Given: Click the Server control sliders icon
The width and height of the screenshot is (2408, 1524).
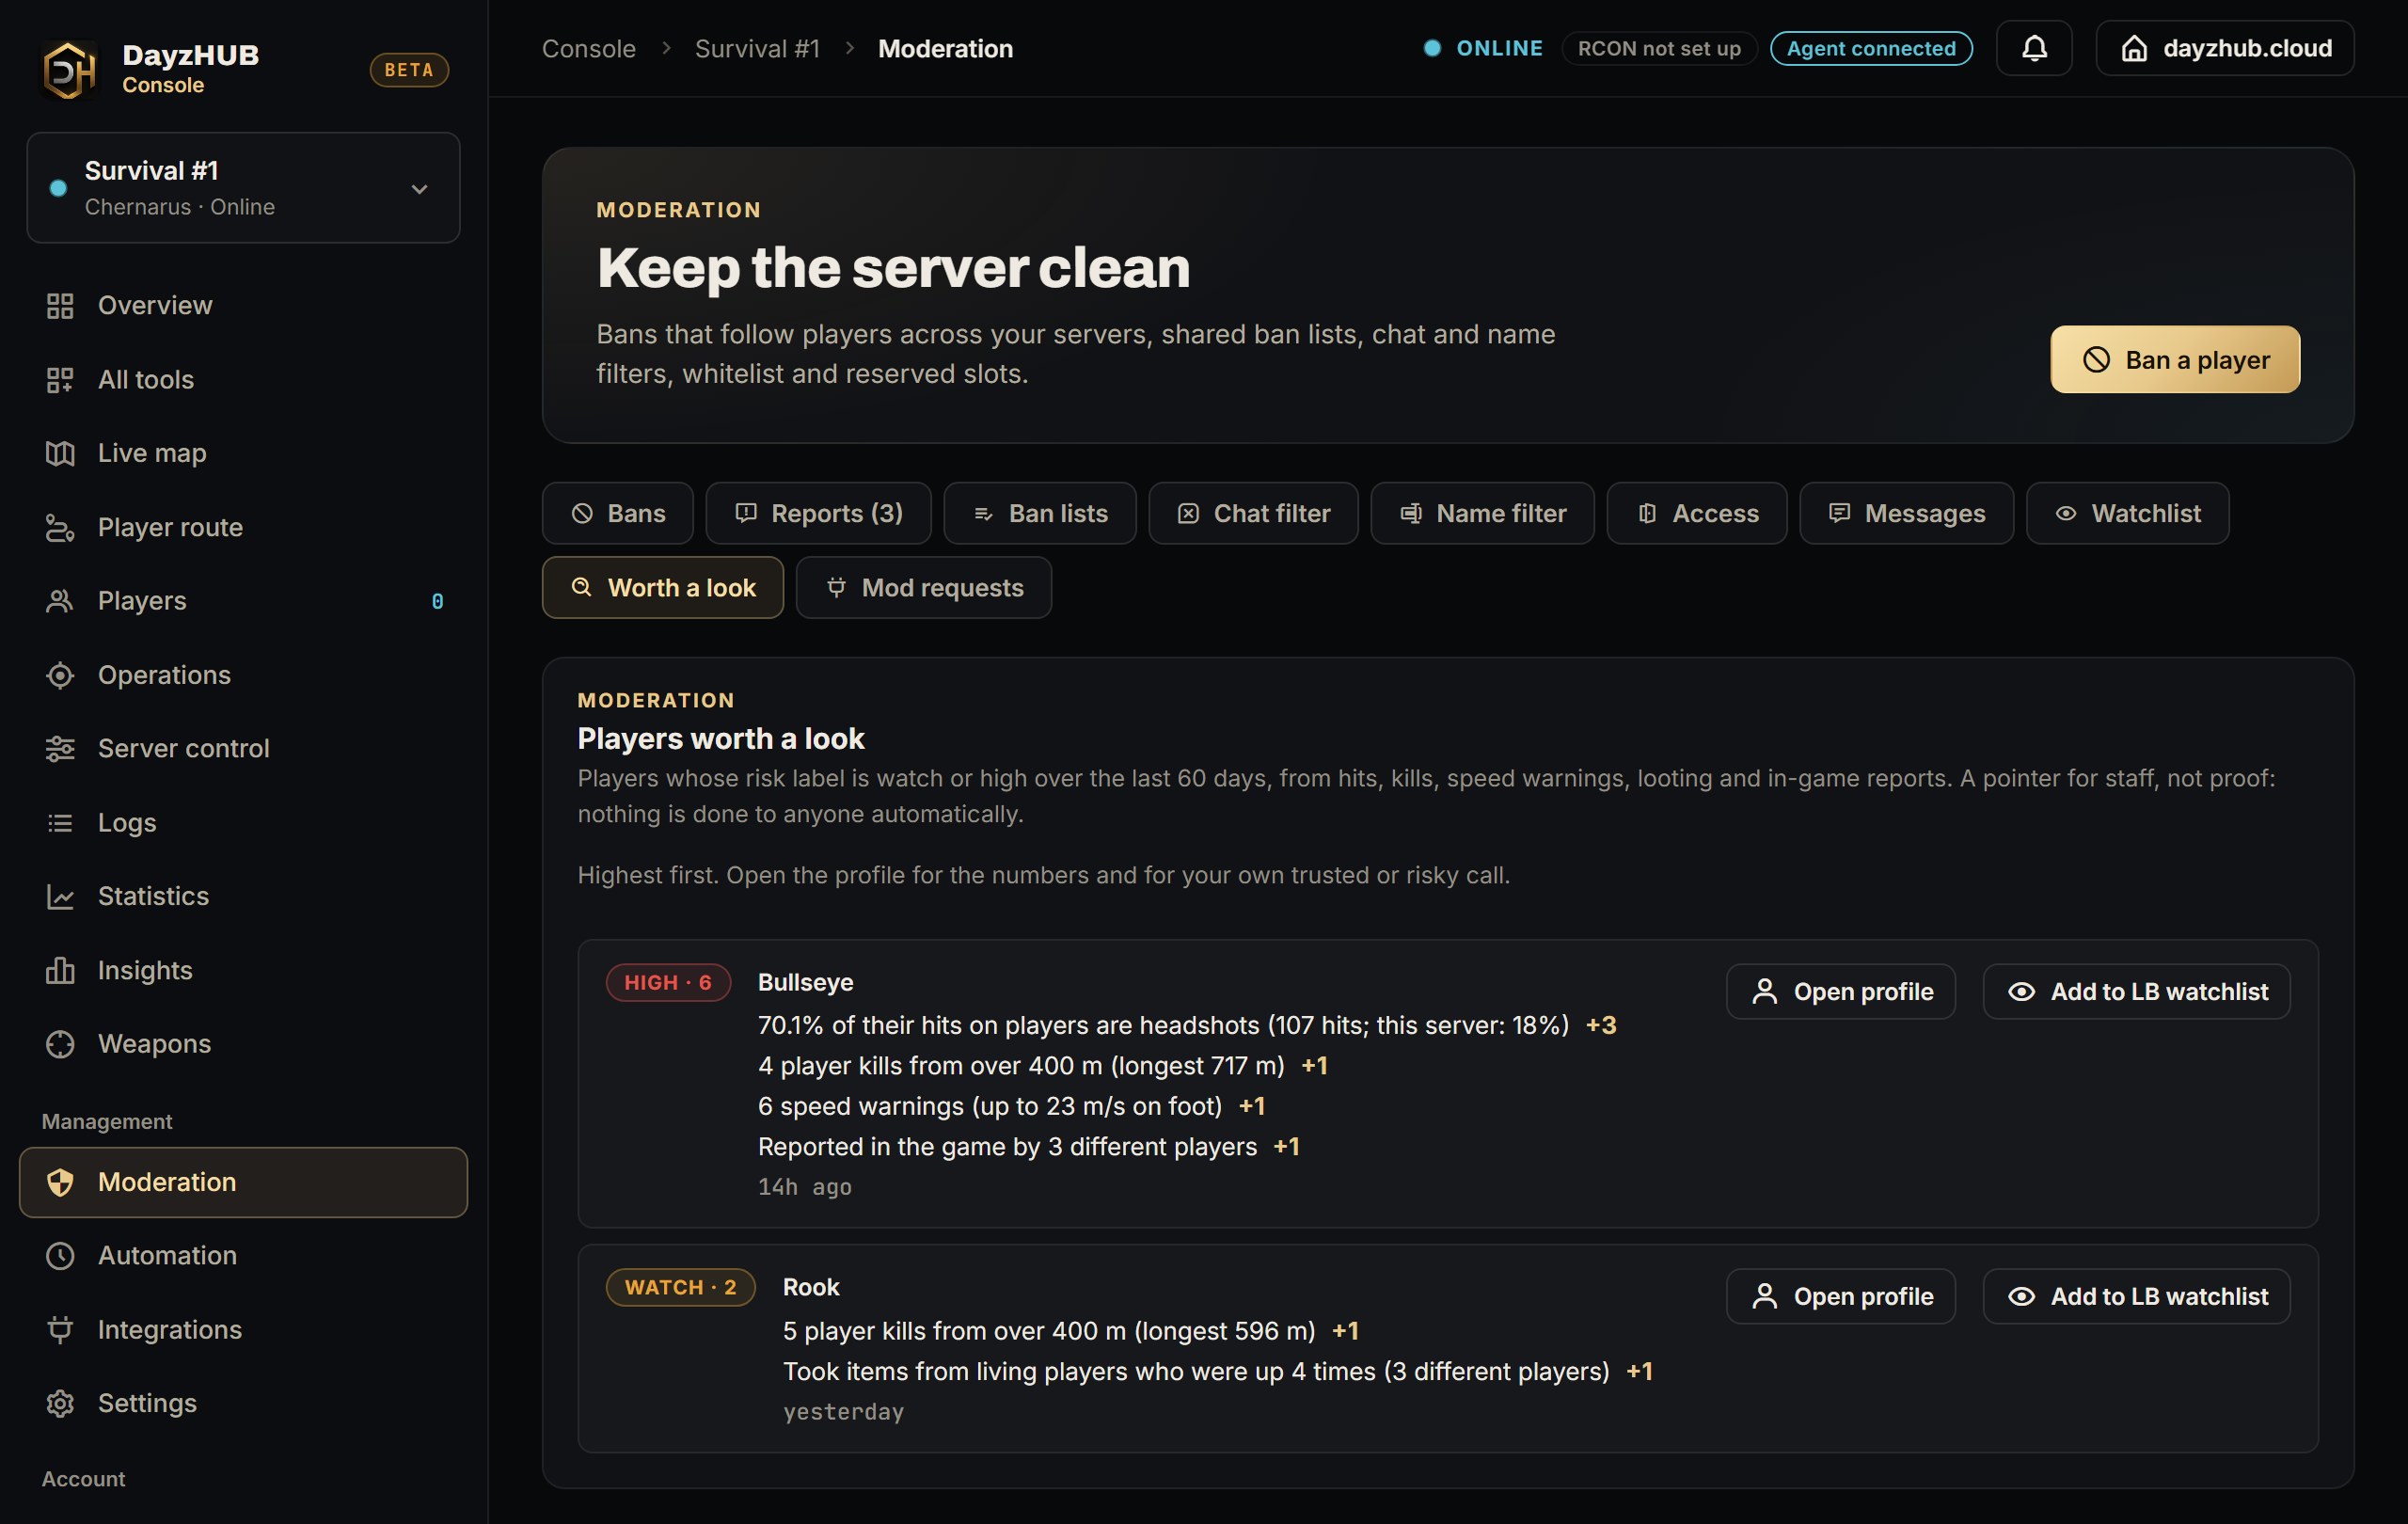Looking at the screenshot, I should pos(60,748).
